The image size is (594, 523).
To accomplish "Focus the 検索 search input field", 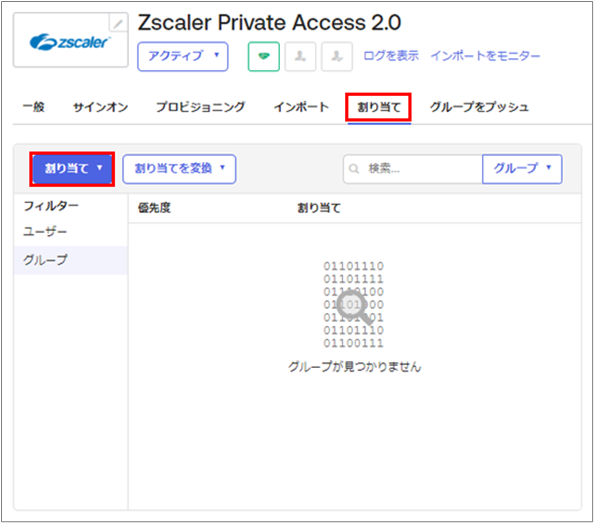I will [x=413, y=169].
